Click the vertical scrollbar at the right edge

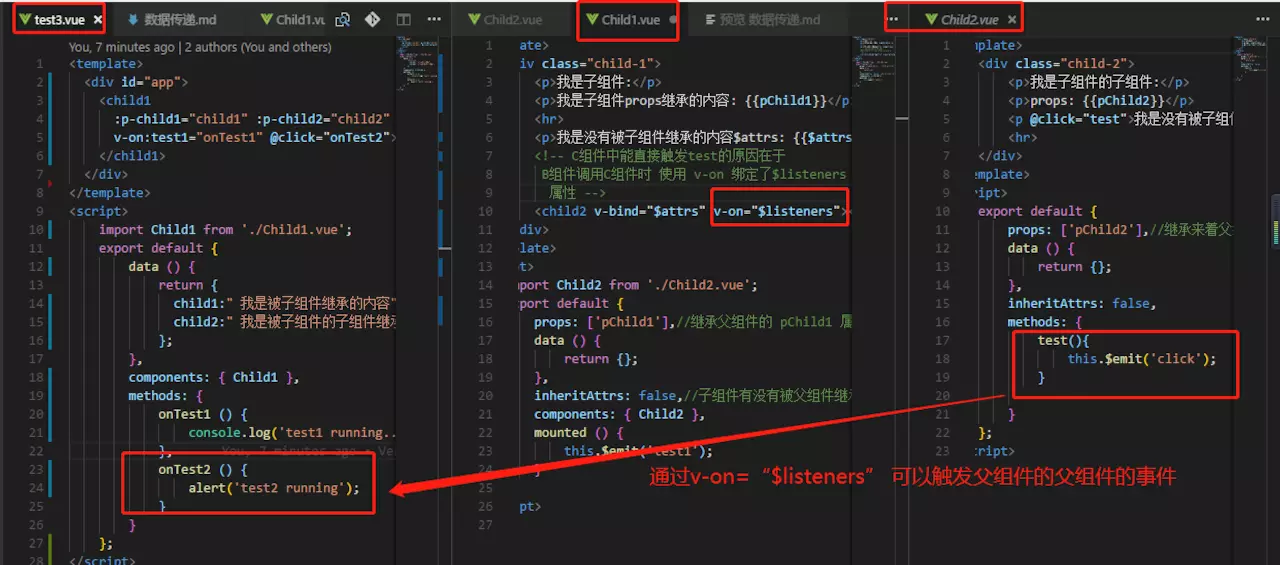pyautogui.click(x=1274, y=220)
